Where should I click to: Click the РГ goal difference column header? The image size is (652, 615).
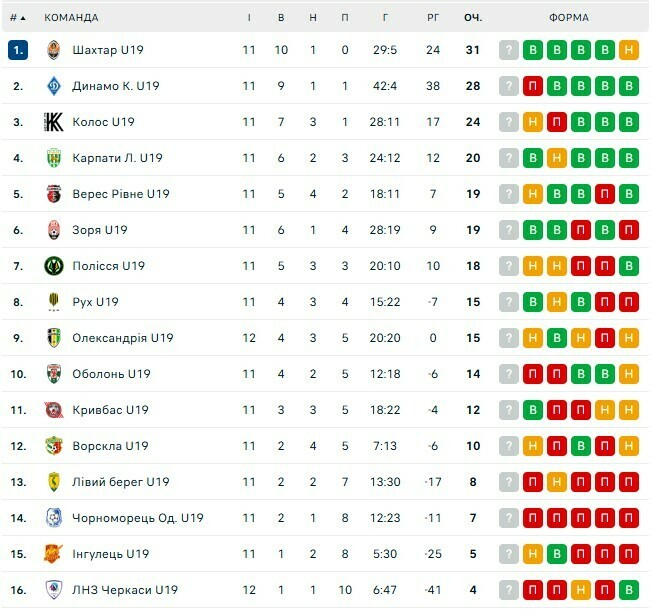click(432, 18)
